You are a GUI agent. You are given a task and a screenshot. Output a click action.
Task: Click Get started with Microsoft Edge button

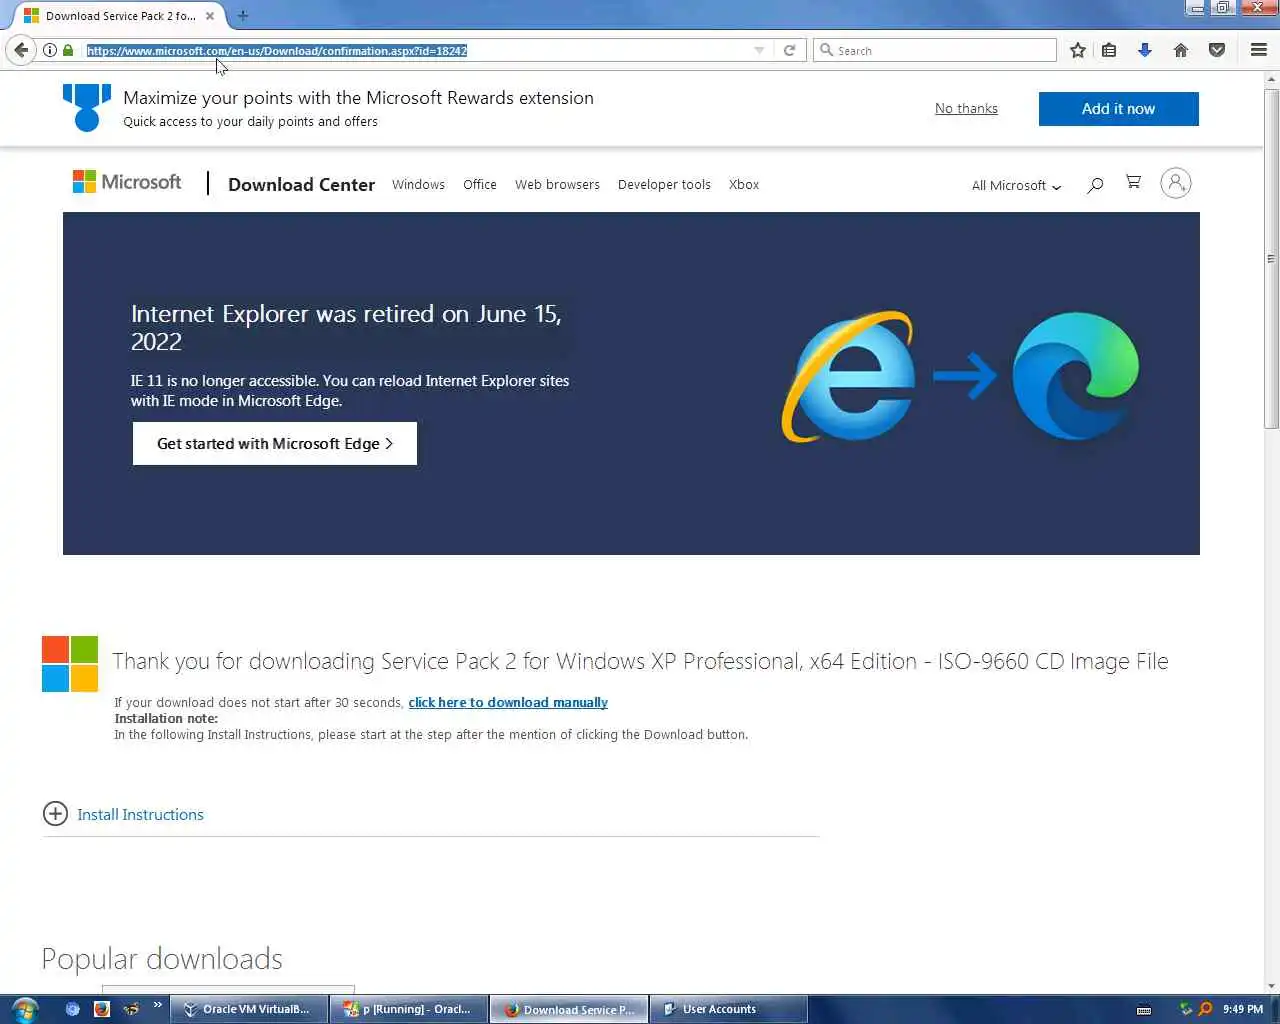tap(275, 443)
